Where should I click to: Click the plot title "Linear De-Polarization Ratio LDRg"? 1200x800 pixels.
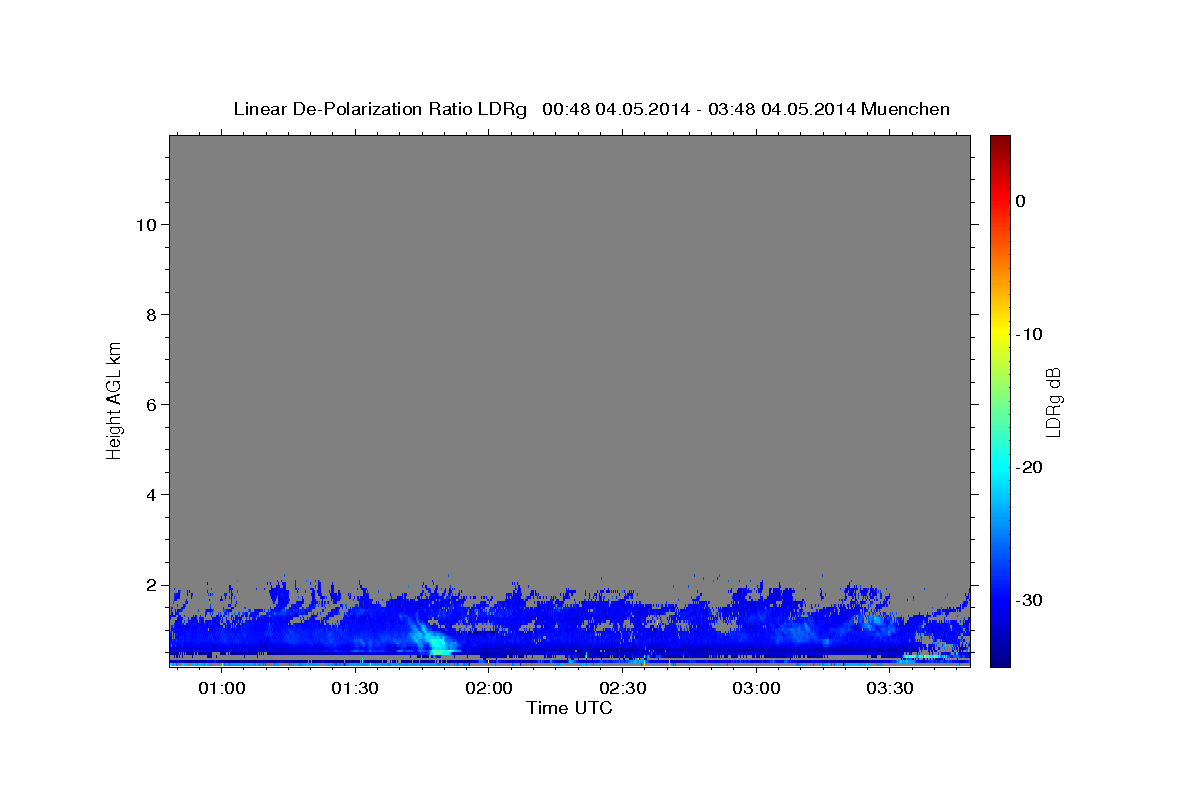click(x=380, y=109)
